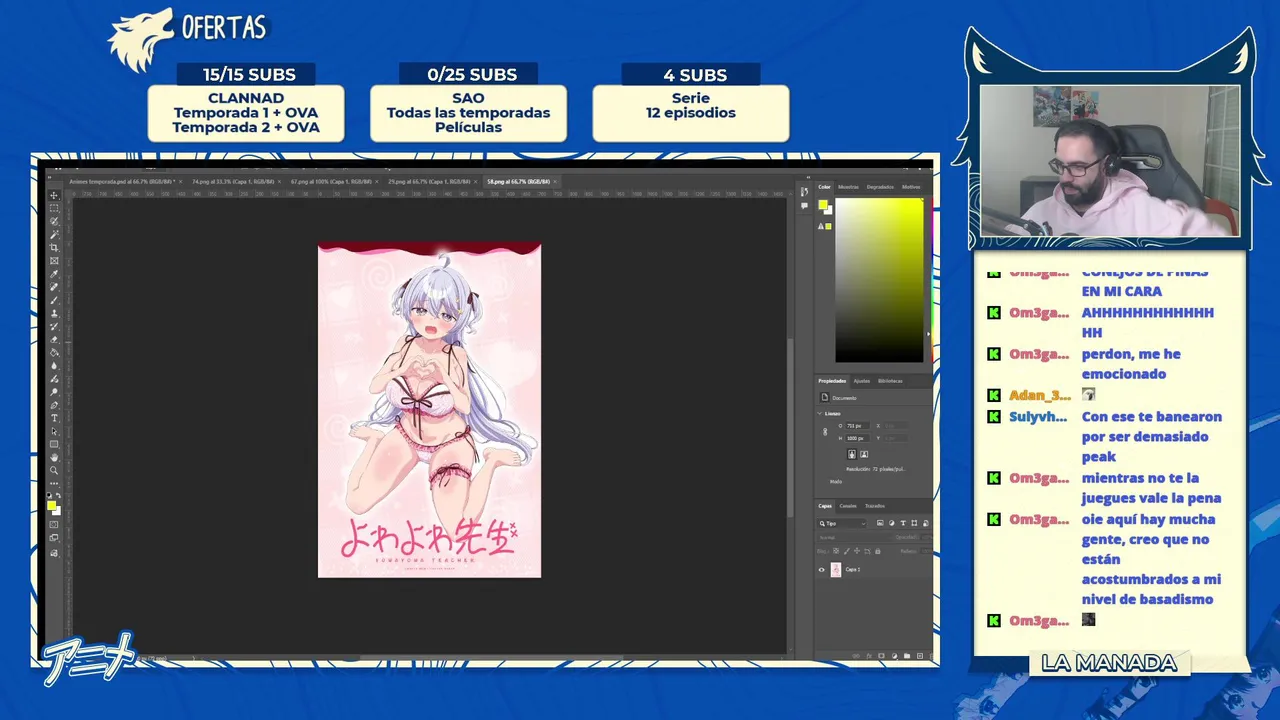Switch to the Muestras tab
The height and width of the screenshot is (720, 1280).
pos(848,187)
